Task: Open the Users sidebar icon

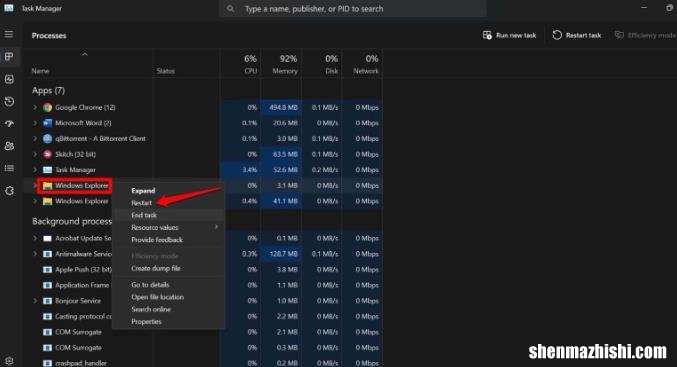Action: point(9,146)
